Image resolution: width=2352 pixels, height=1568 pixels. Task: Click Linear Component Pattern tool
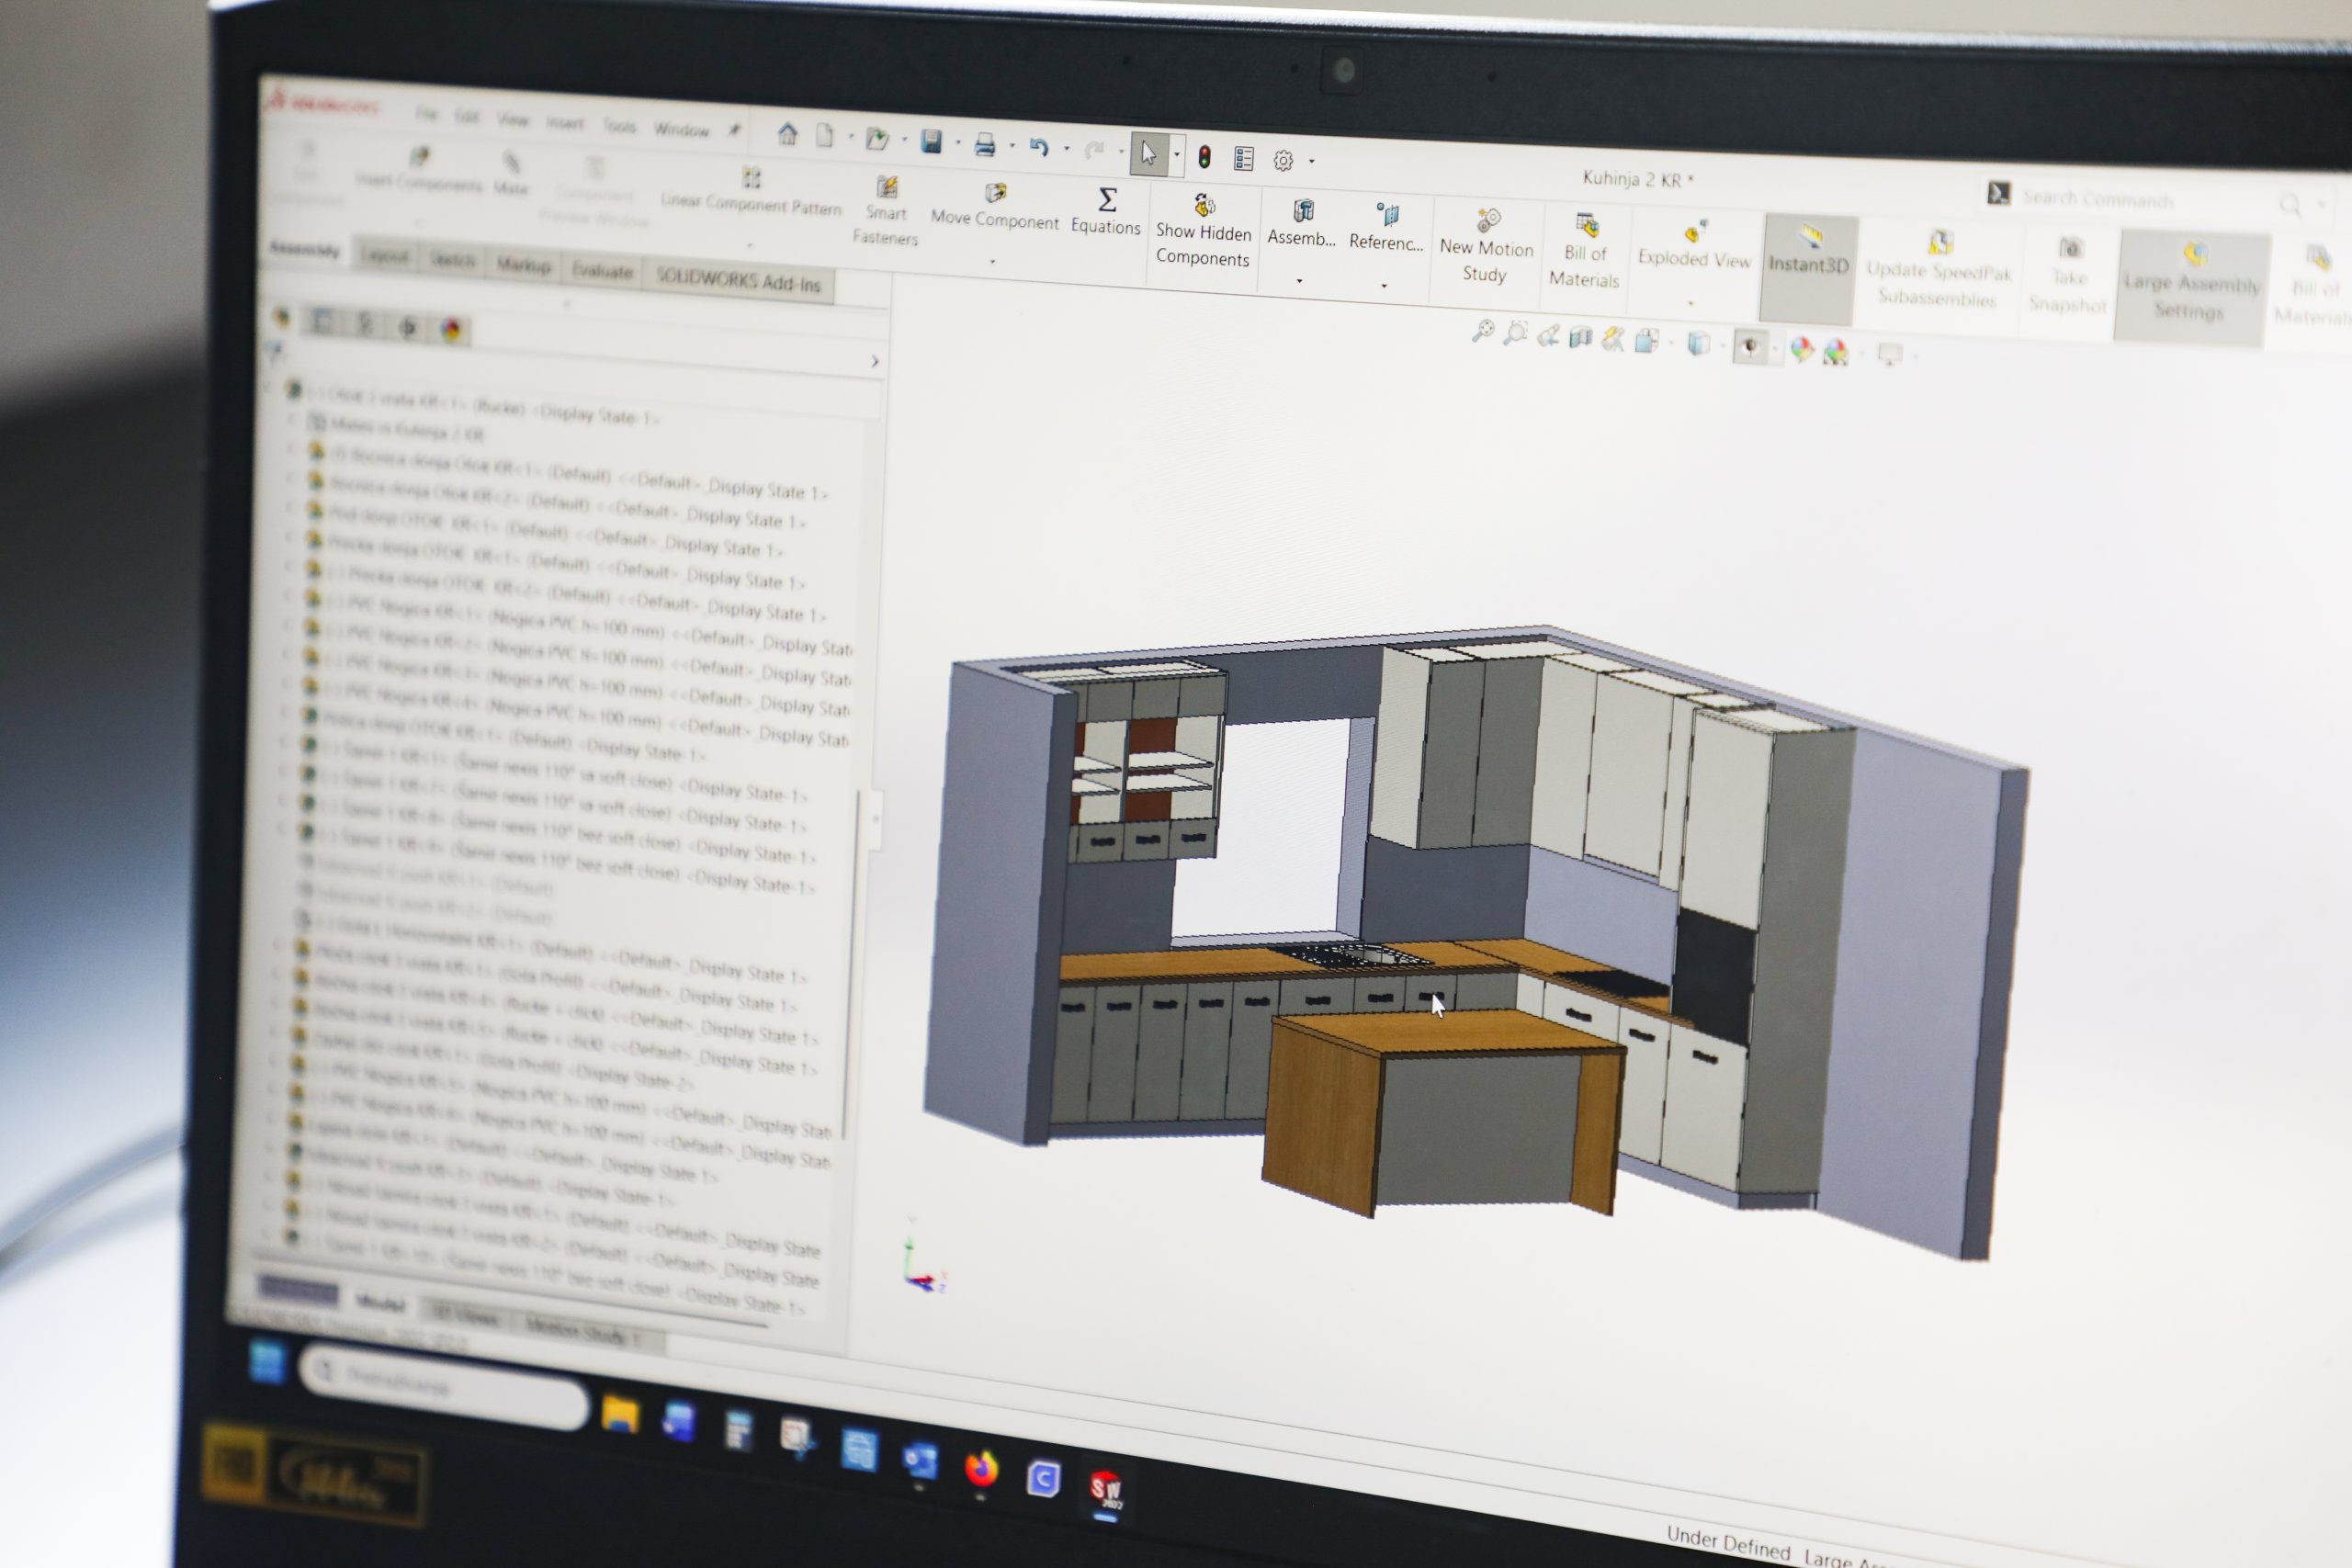(751, 191)
